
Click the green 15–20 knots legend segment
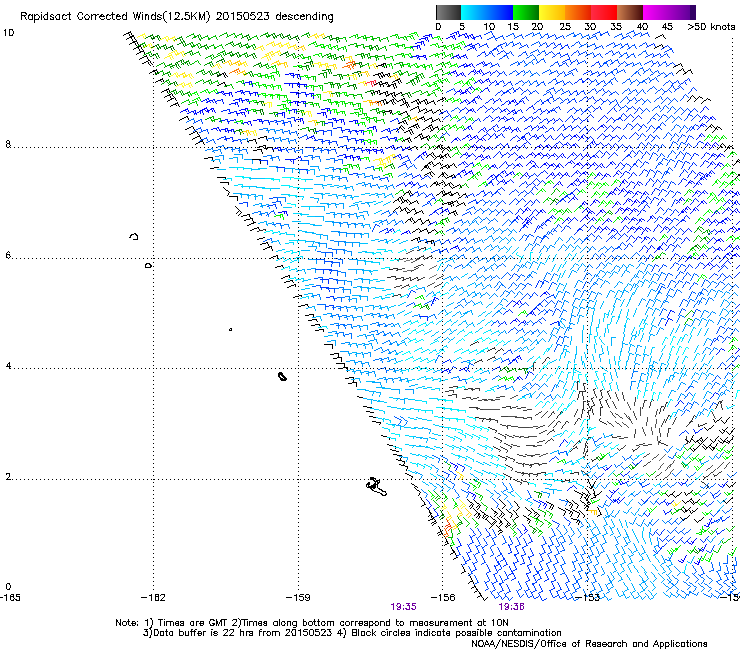click(x=526, y=12)
